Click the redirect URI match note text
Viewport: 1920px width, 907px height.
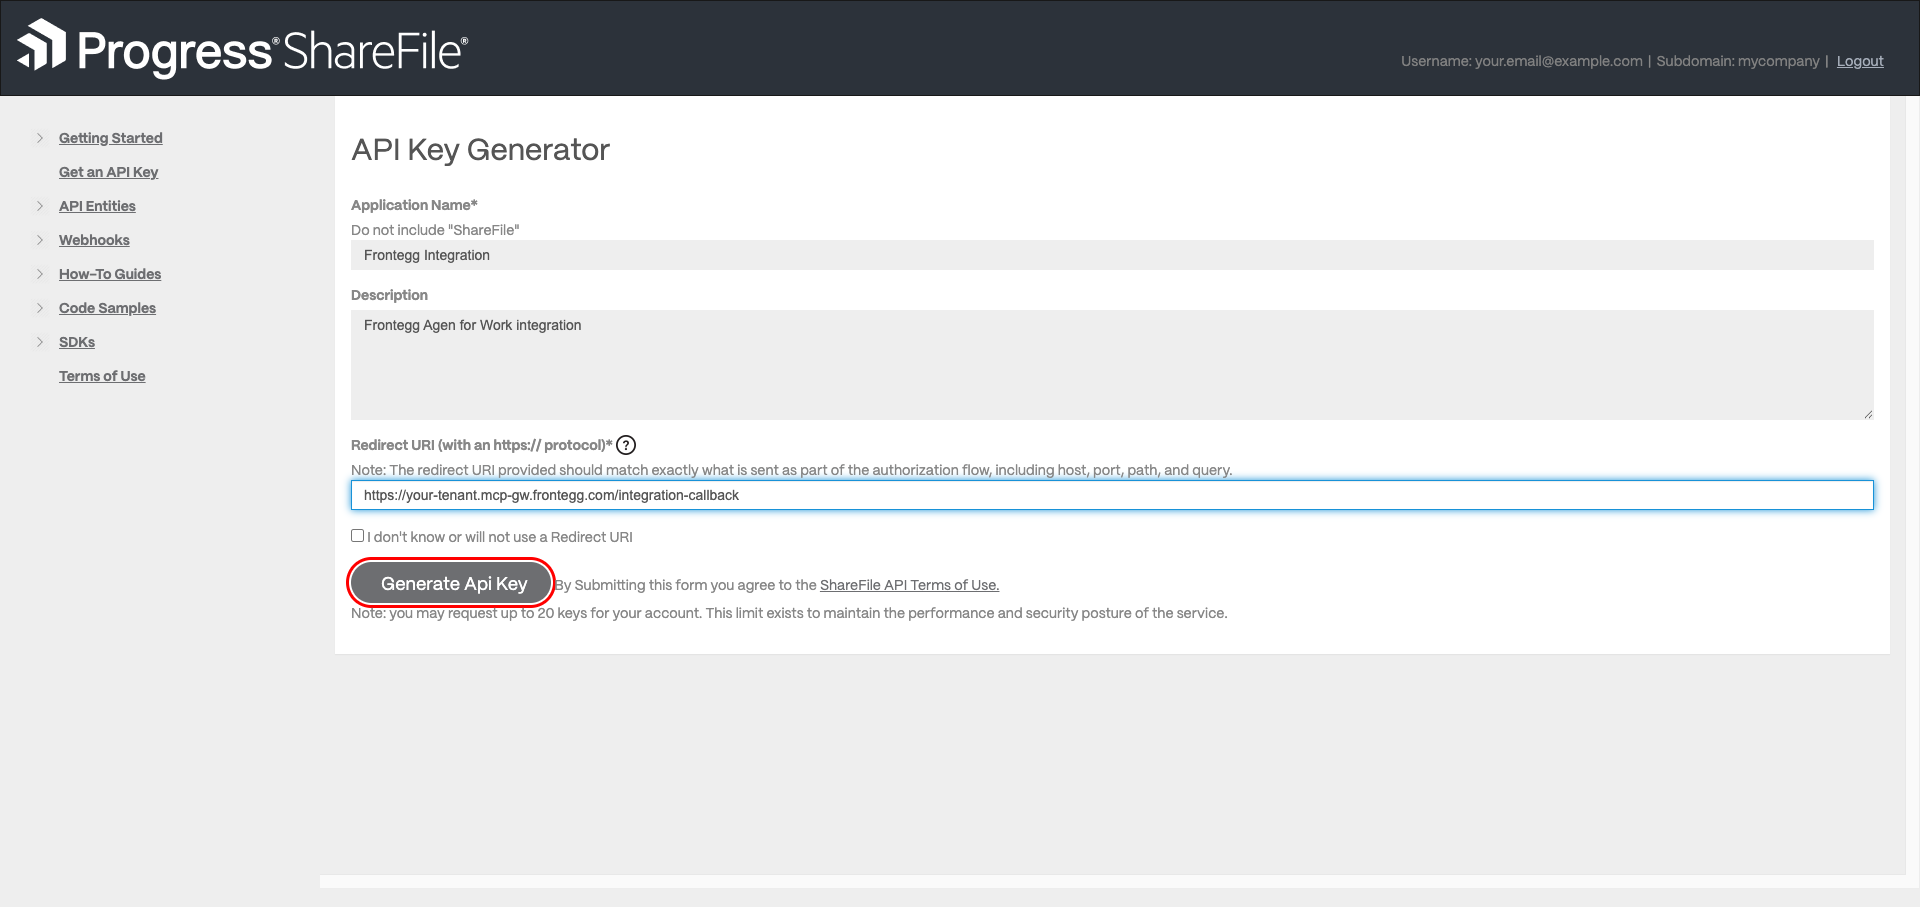pos(791,470)
